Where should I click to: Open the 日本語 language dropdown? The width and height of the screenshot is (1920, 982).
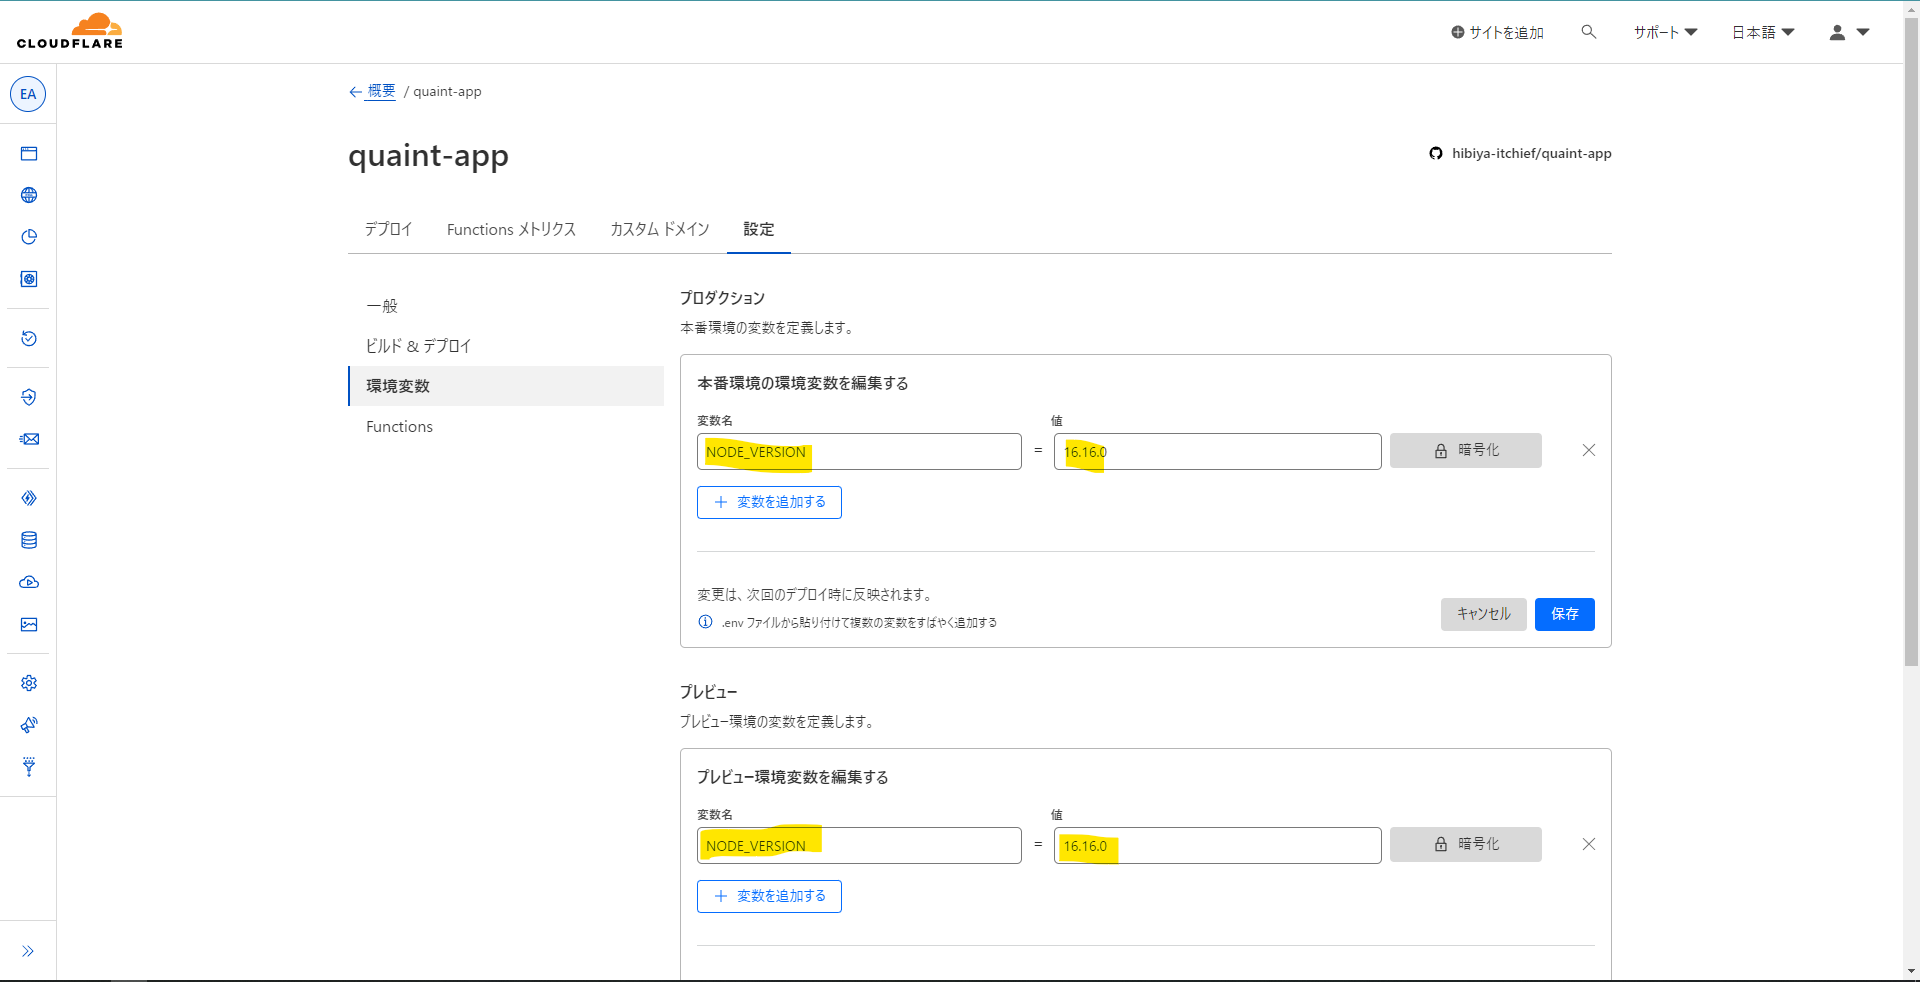(1763, 32)
